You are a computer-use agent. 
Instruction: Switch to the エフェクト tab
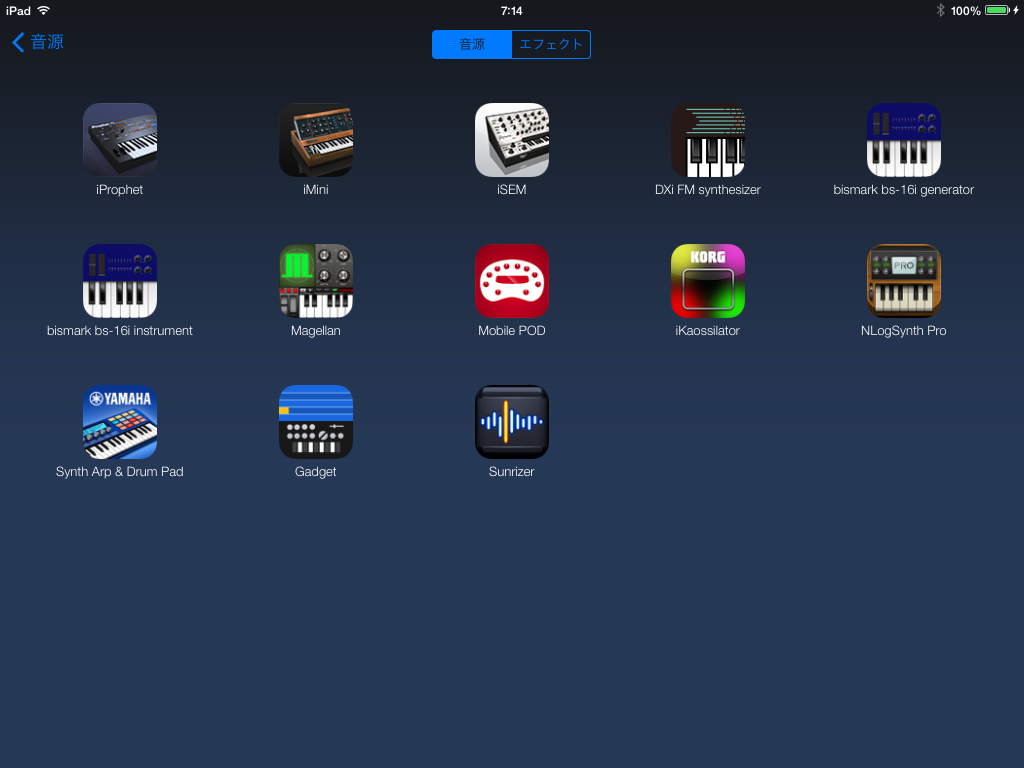click(551, 44)
